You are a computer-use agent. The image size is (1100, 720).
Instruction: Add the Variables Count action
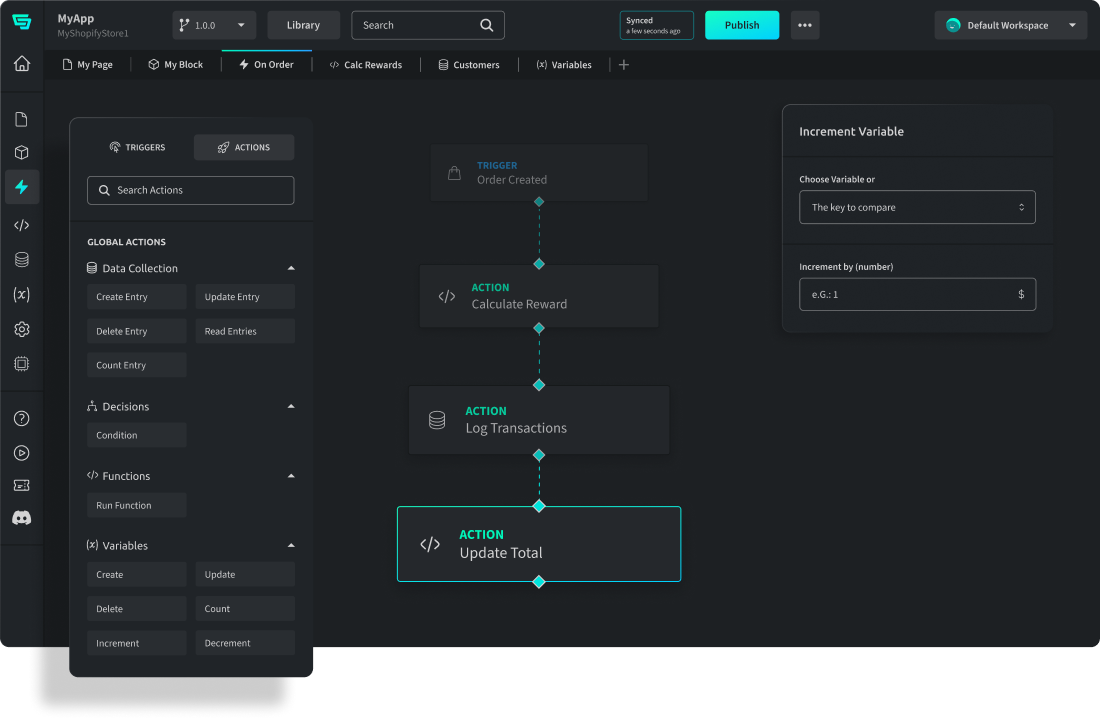coord(245,608)
